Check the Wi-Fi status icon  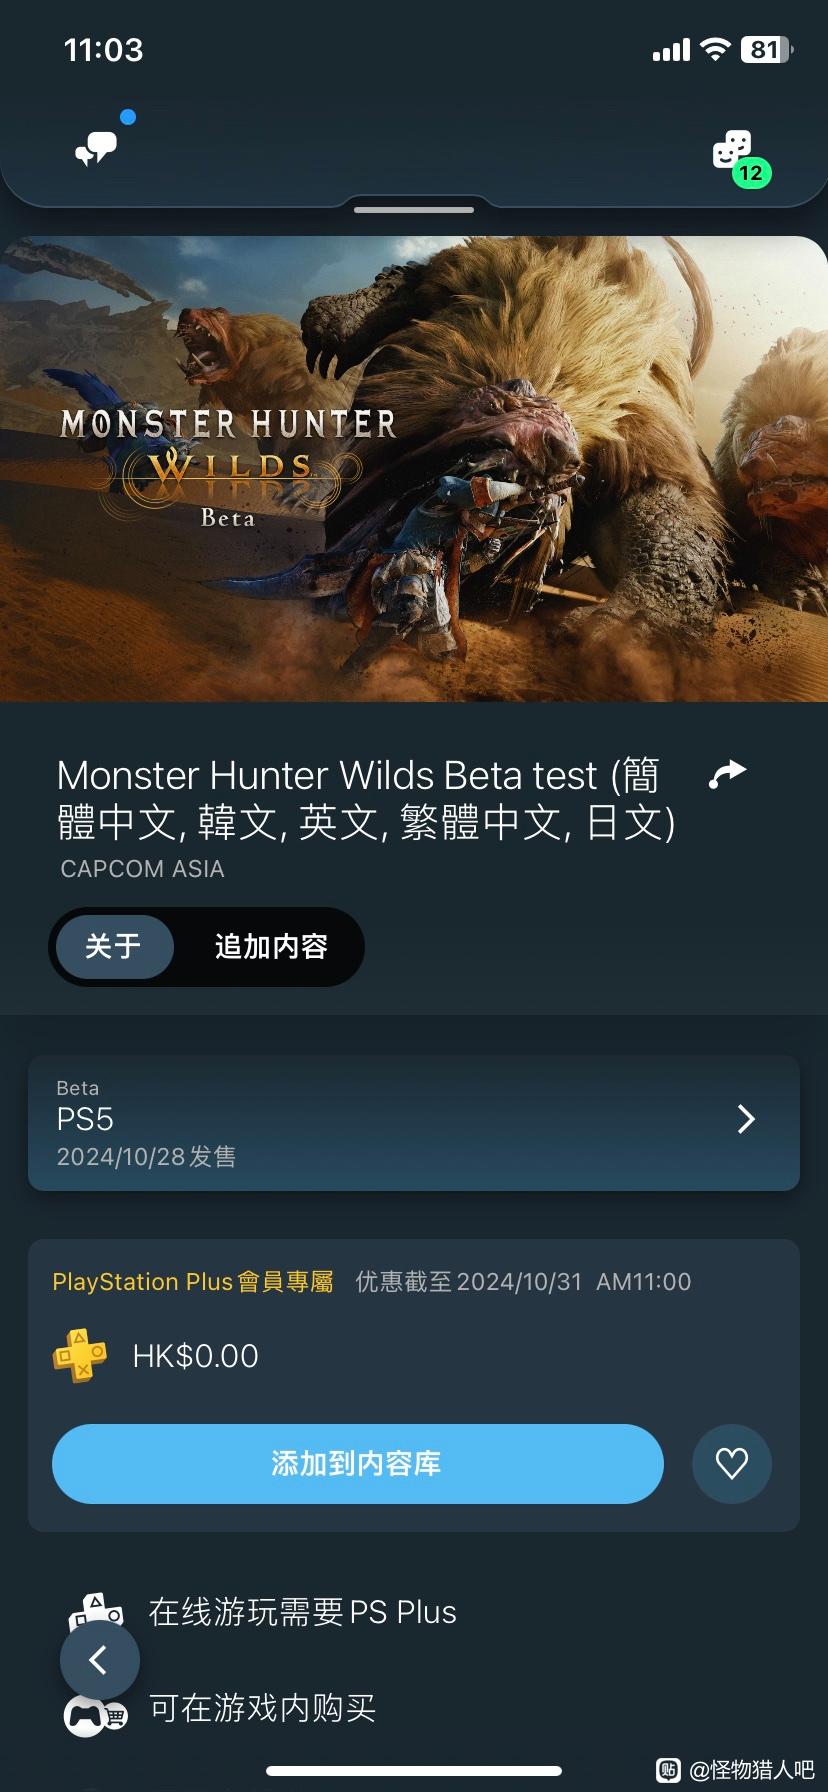tap(715, 49)
